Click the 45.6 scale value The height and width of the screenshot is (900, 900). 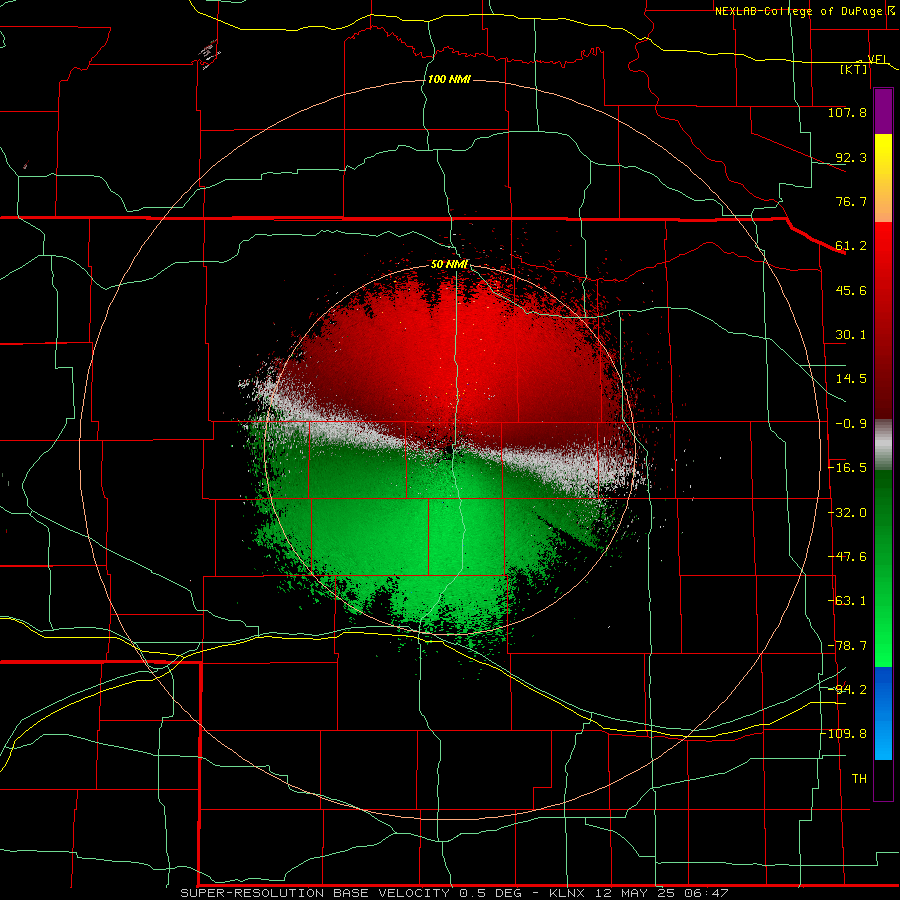pyautogui.click(x=851, y=290)
